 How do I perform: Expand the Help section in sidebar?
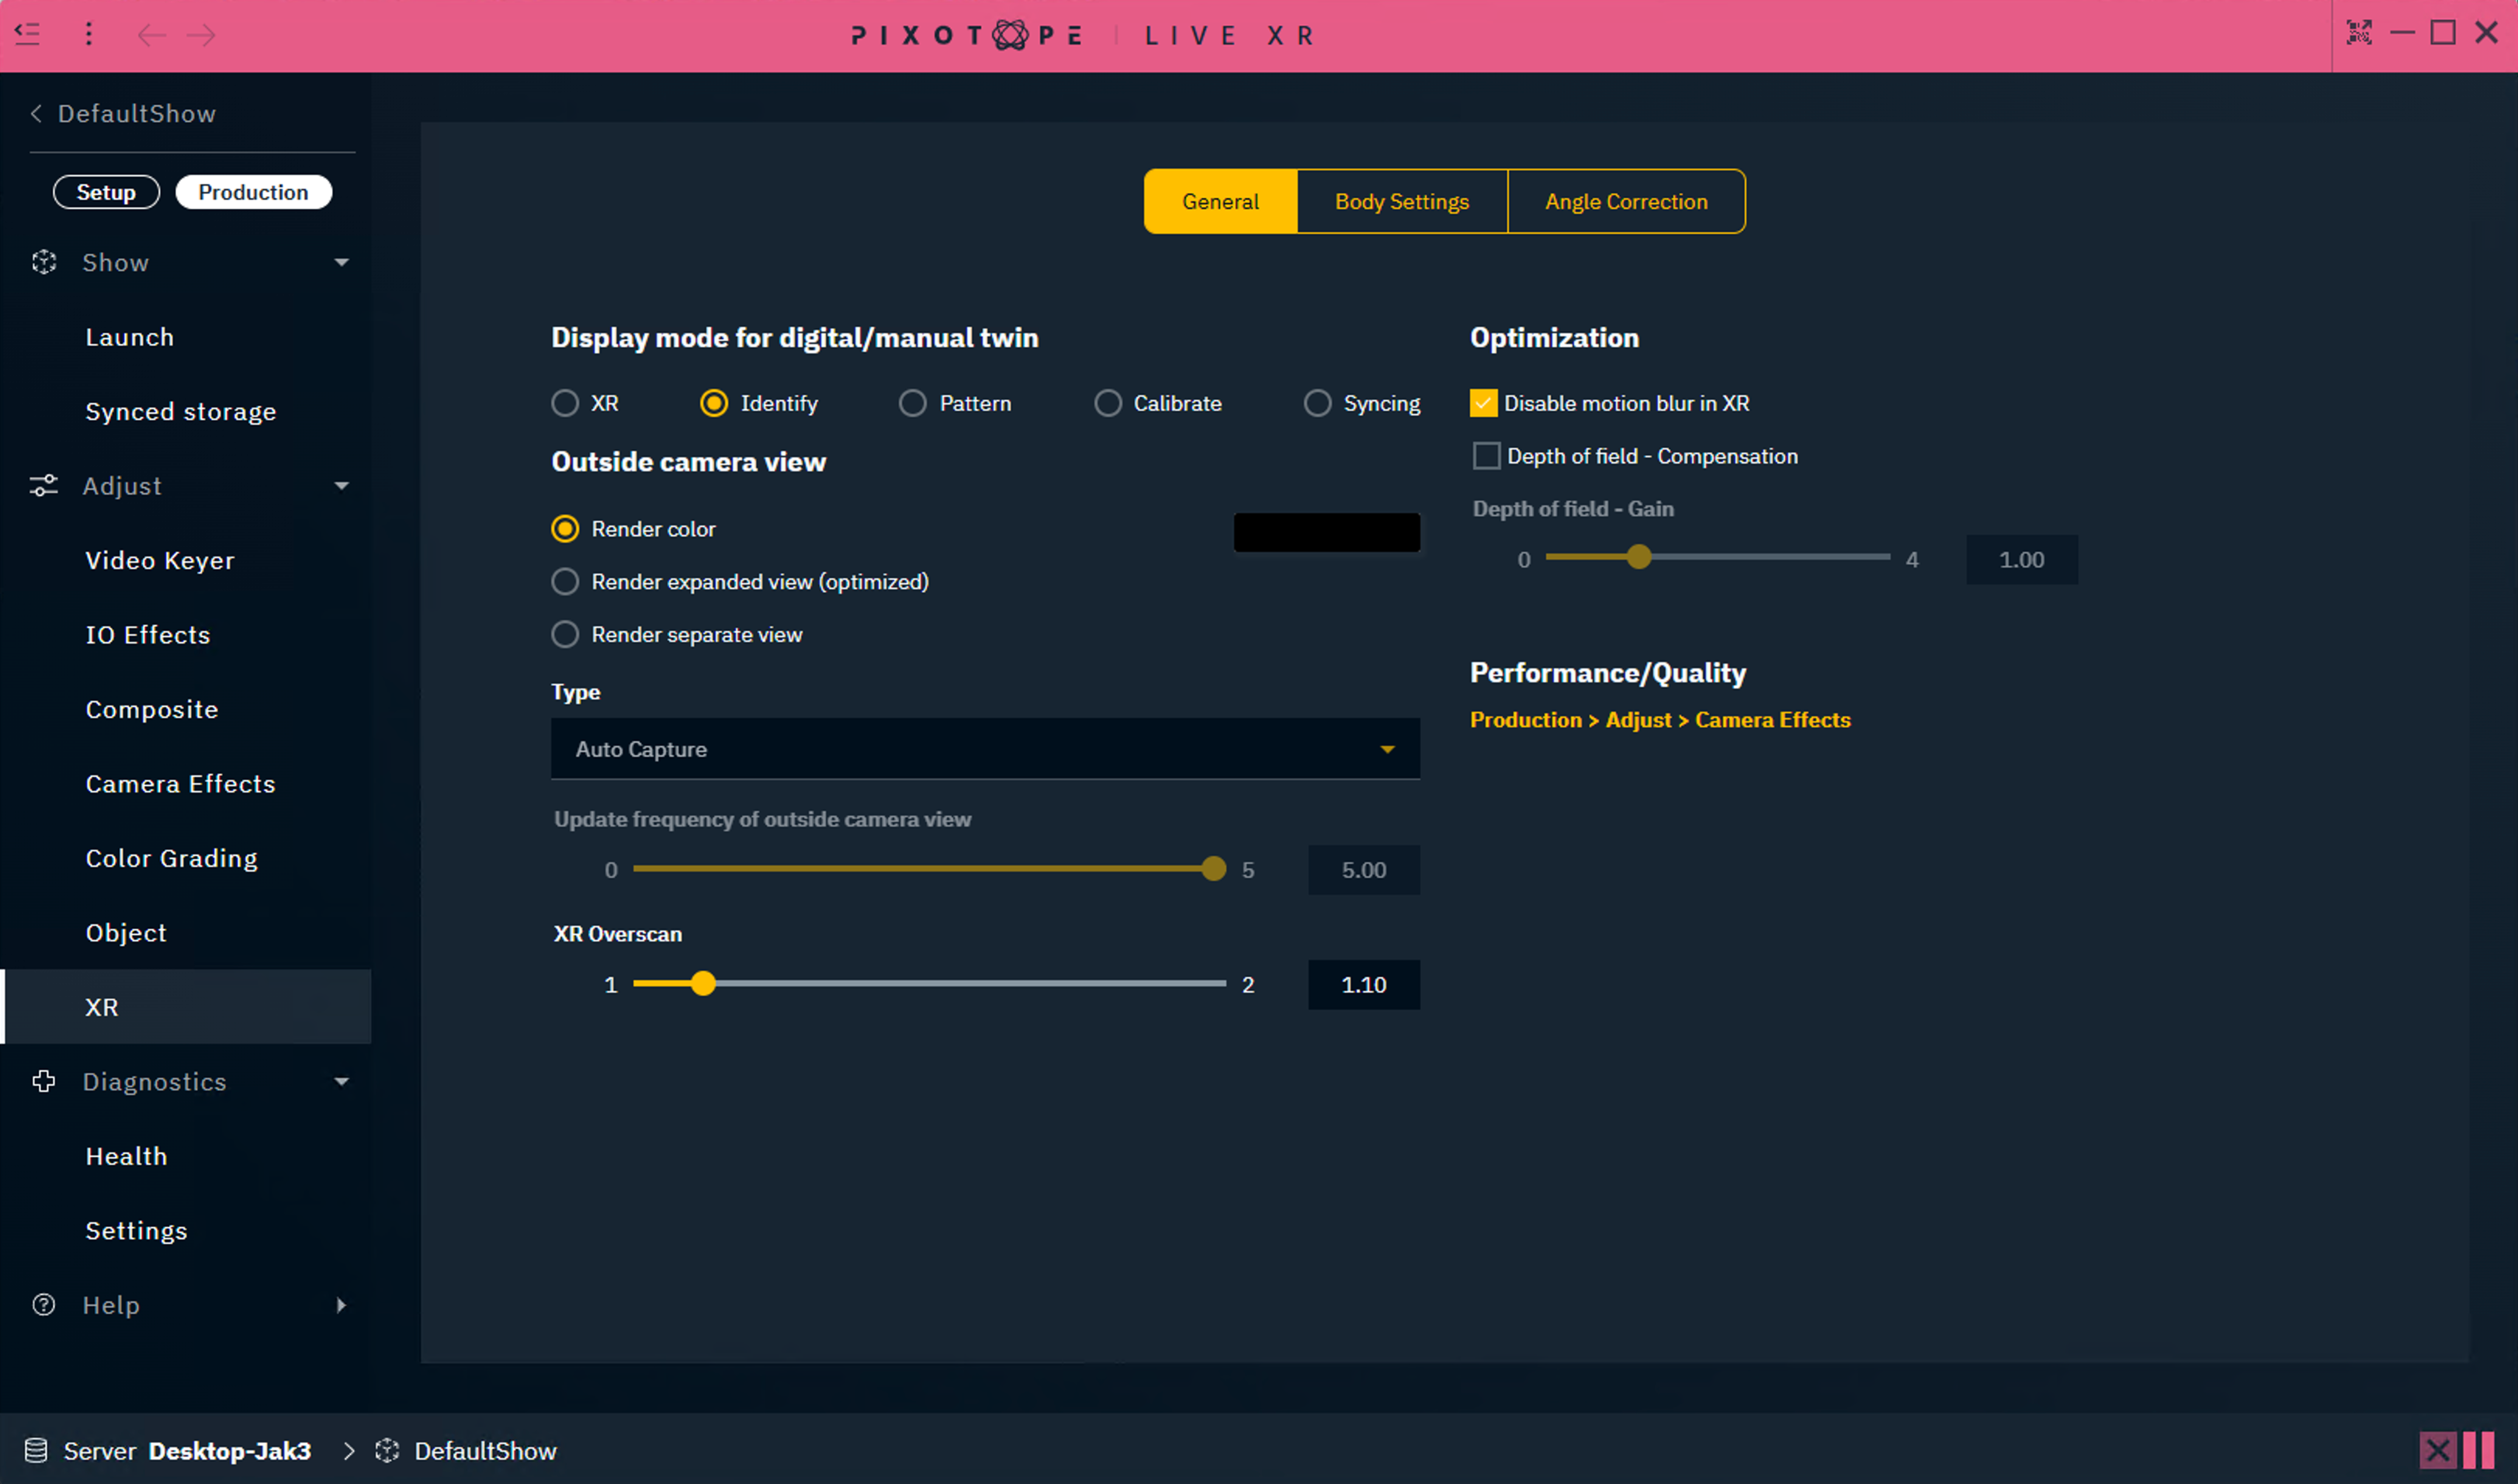coord(341,1305)
